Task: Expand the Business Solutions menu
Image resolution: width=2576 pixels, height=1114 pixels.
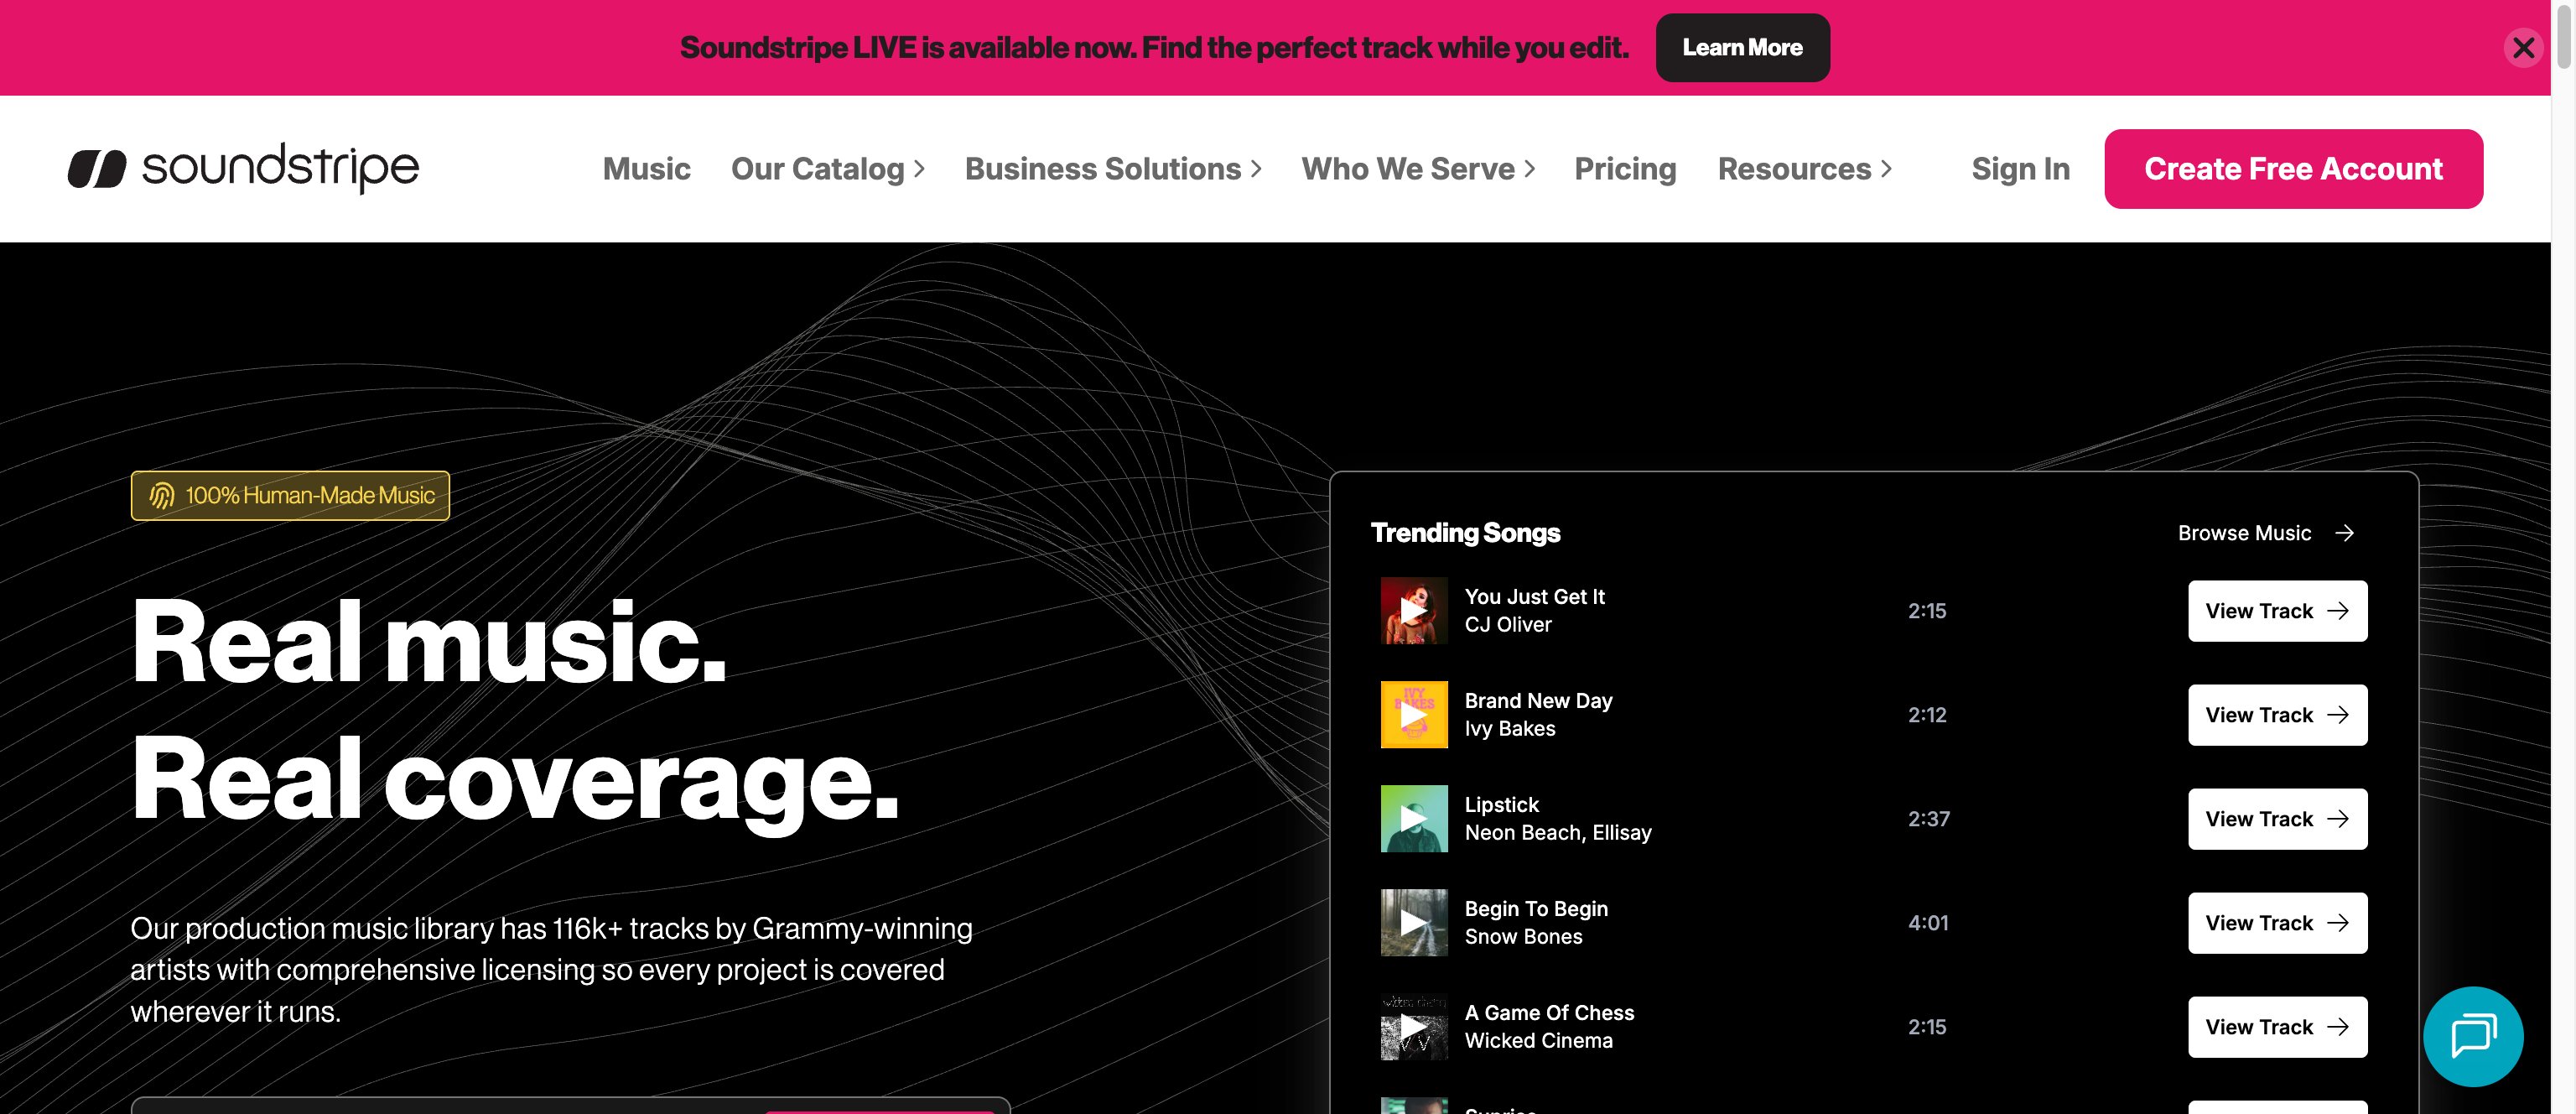Action: pyautogui.click(x=1113, y=169)
